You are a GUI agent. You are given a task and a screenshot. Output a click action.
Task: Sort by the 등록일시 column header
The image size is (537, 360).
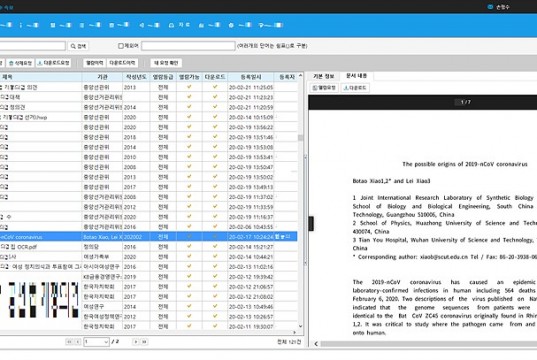[x=251, y=77]
